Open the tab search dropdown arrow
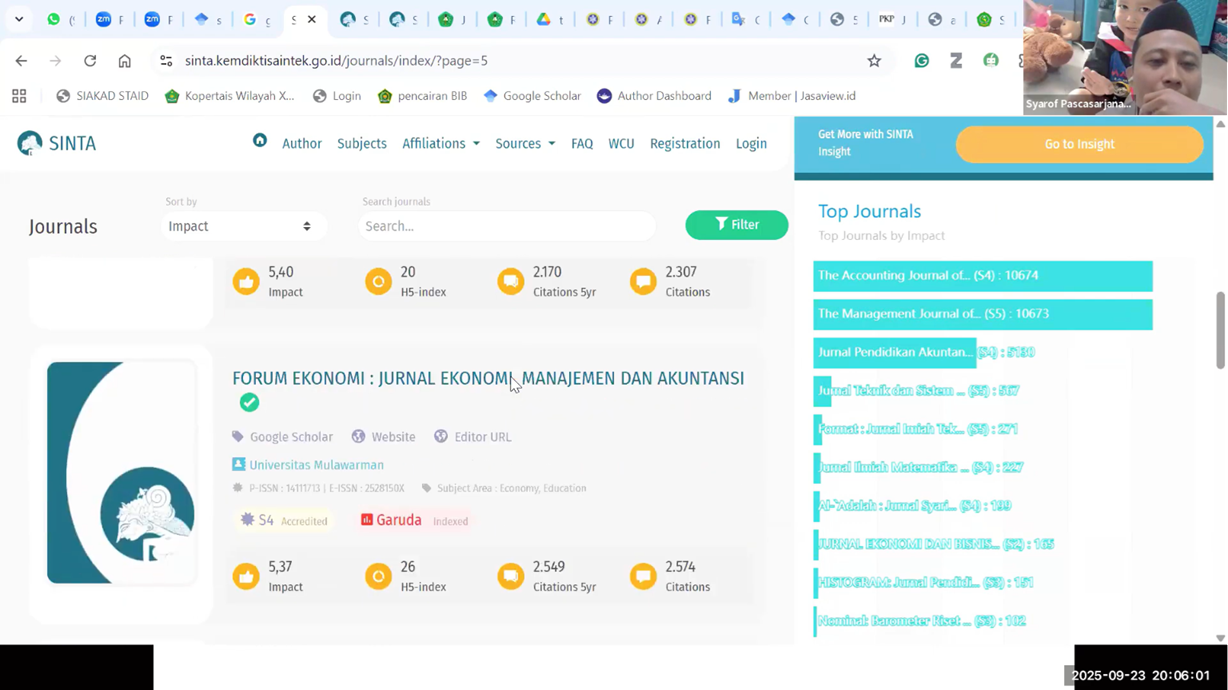Viewport: 1228px width, 690px height. (19, 19)
